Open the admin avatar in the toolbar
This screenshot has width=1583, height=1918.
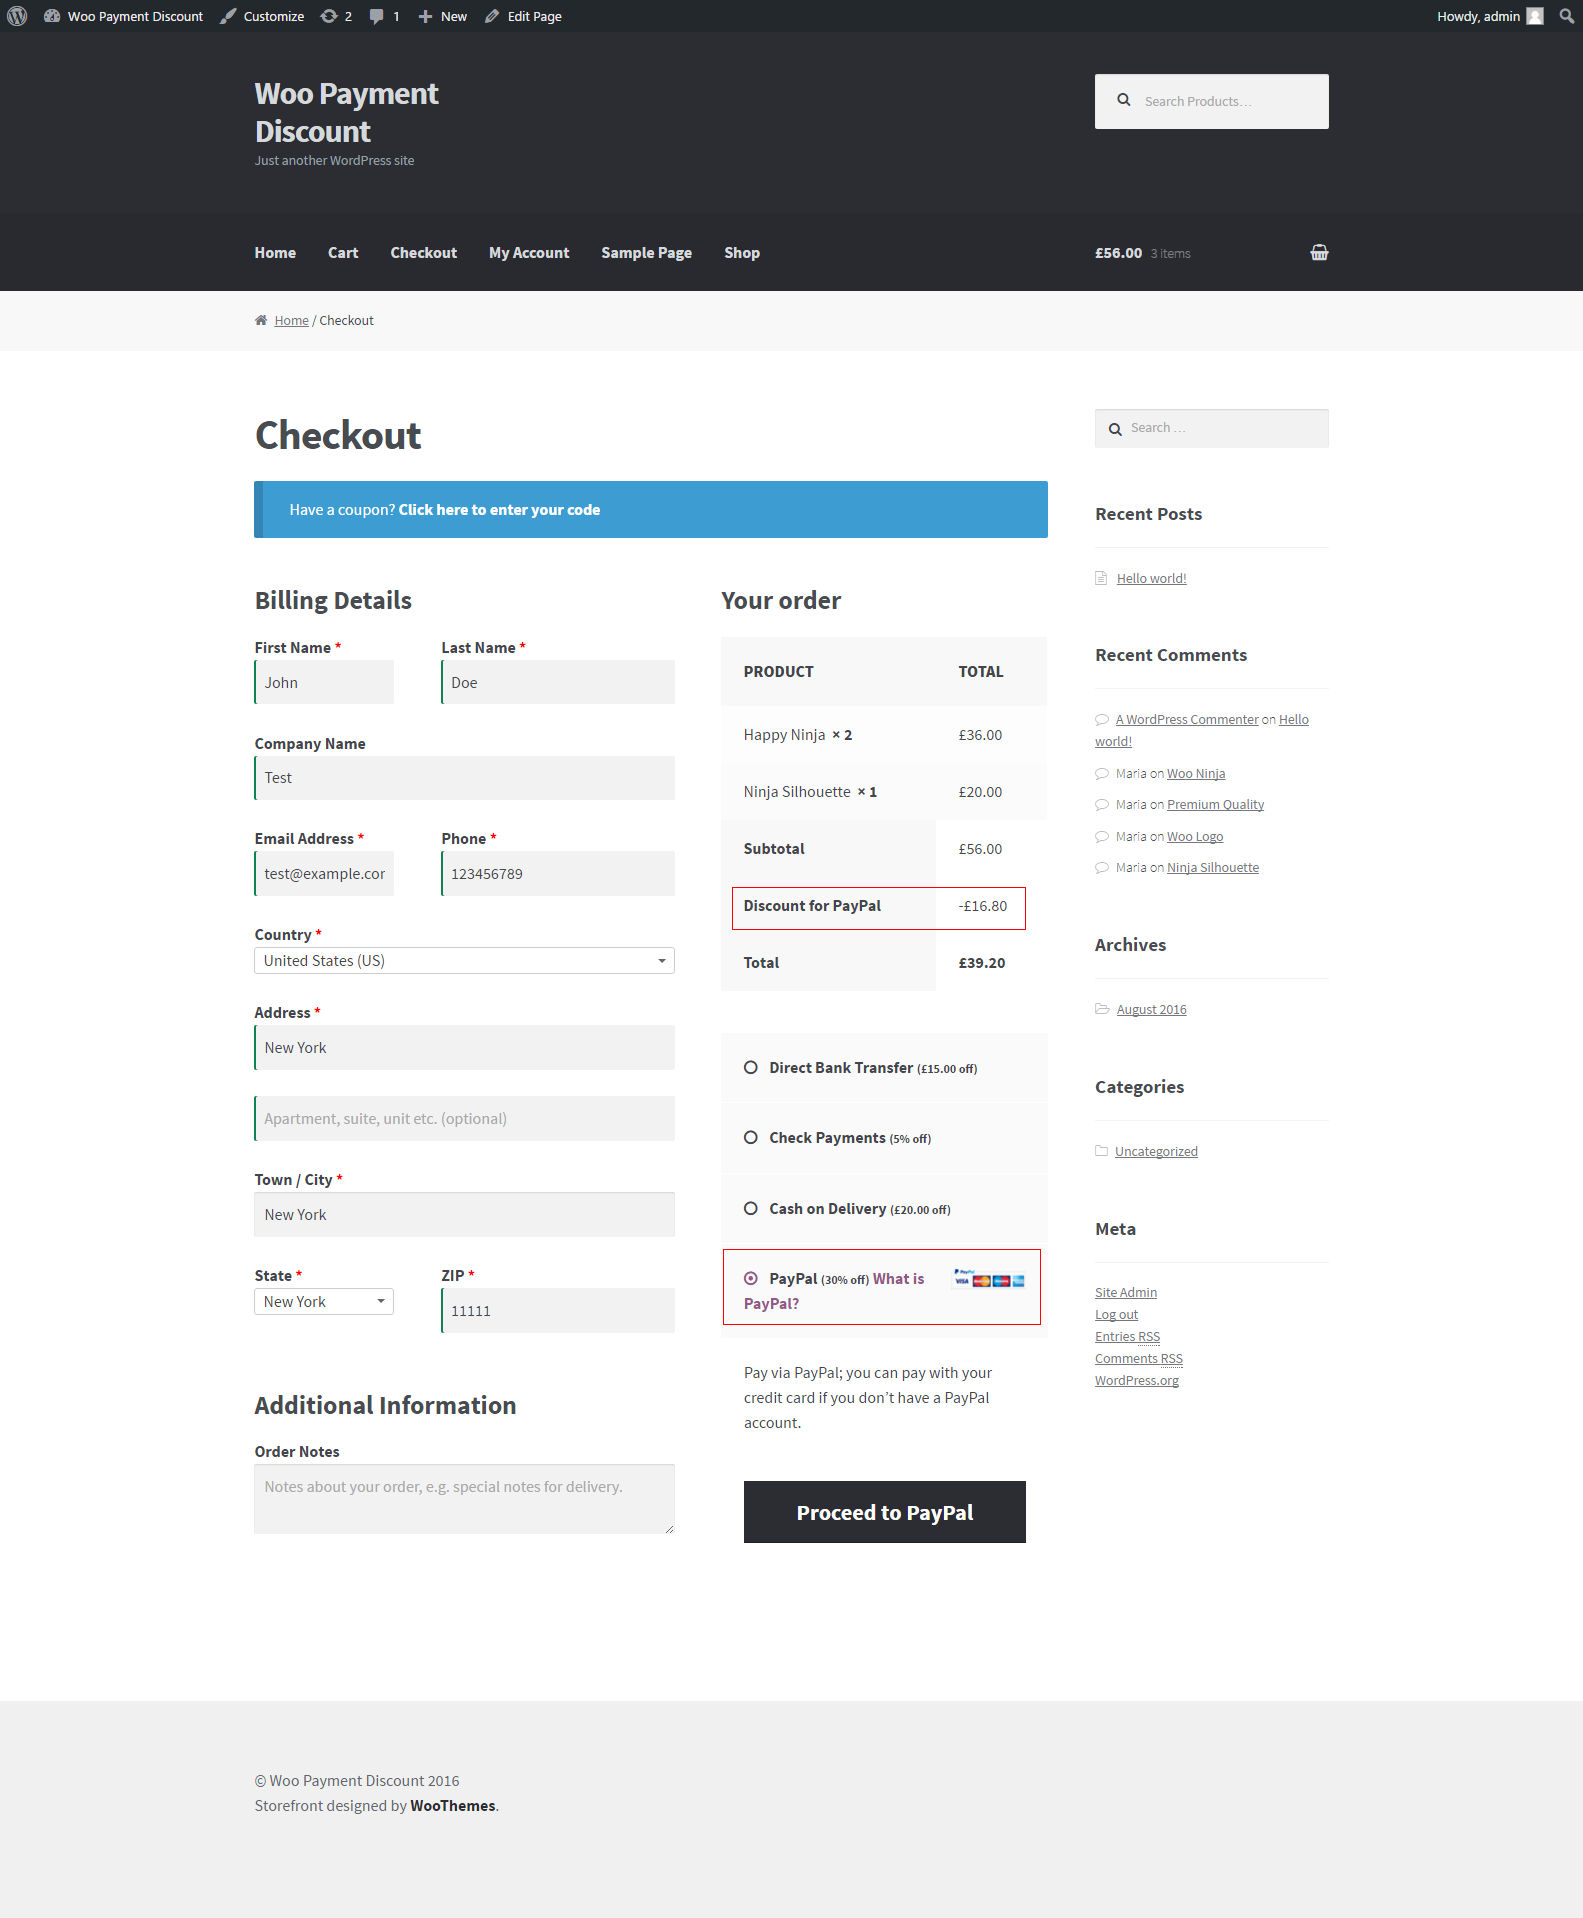point(1535,16)
